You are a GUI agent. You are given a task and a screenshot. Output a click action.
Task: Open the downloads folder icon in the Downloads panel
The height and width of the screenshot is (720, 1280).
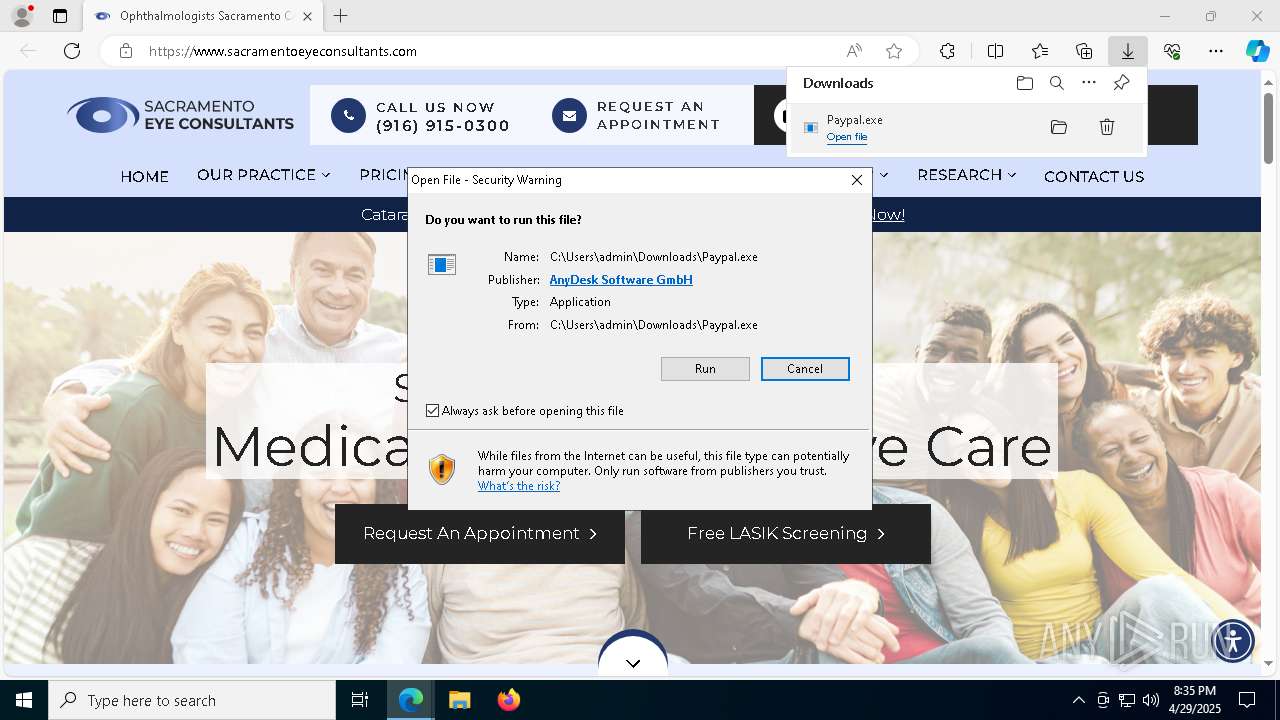[1025, 83]
